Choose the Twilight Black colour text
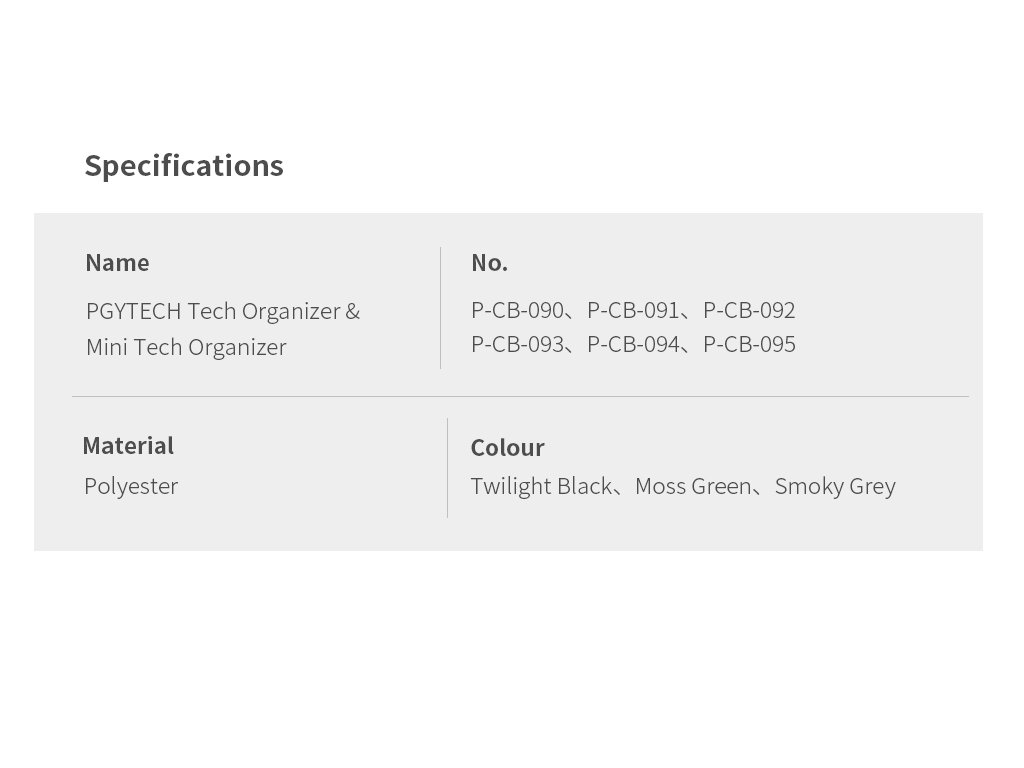The height and width of the screenshot is (768, 1024). point(541,486)
